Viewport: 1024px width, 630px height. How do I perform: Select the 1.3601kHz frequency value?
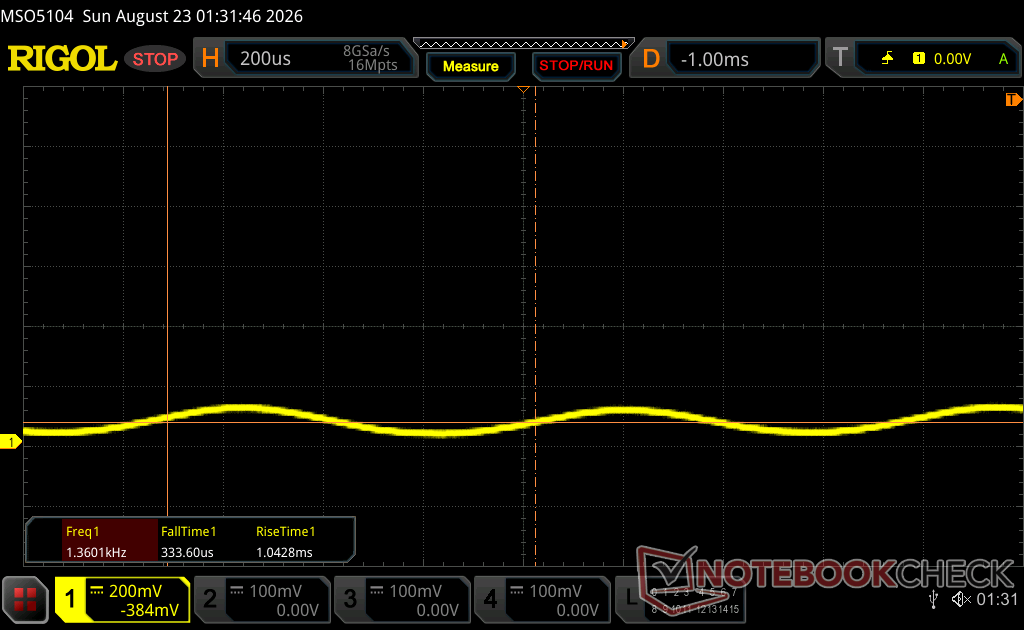tap(96, 552)
